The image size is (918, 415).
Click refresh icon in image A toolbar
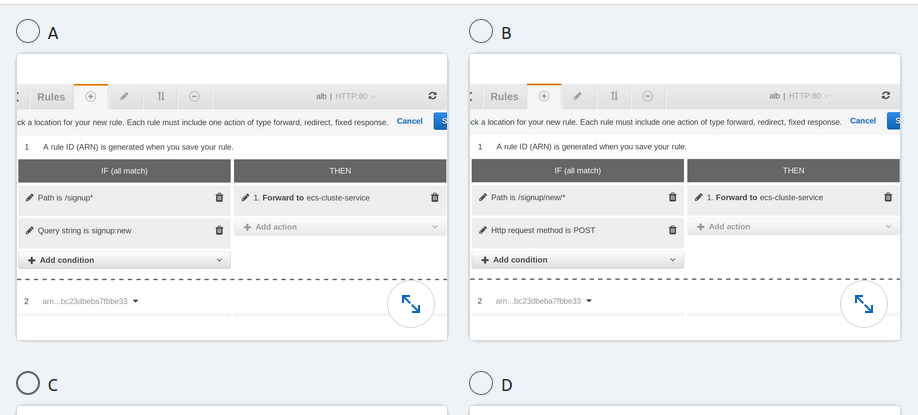432,96
